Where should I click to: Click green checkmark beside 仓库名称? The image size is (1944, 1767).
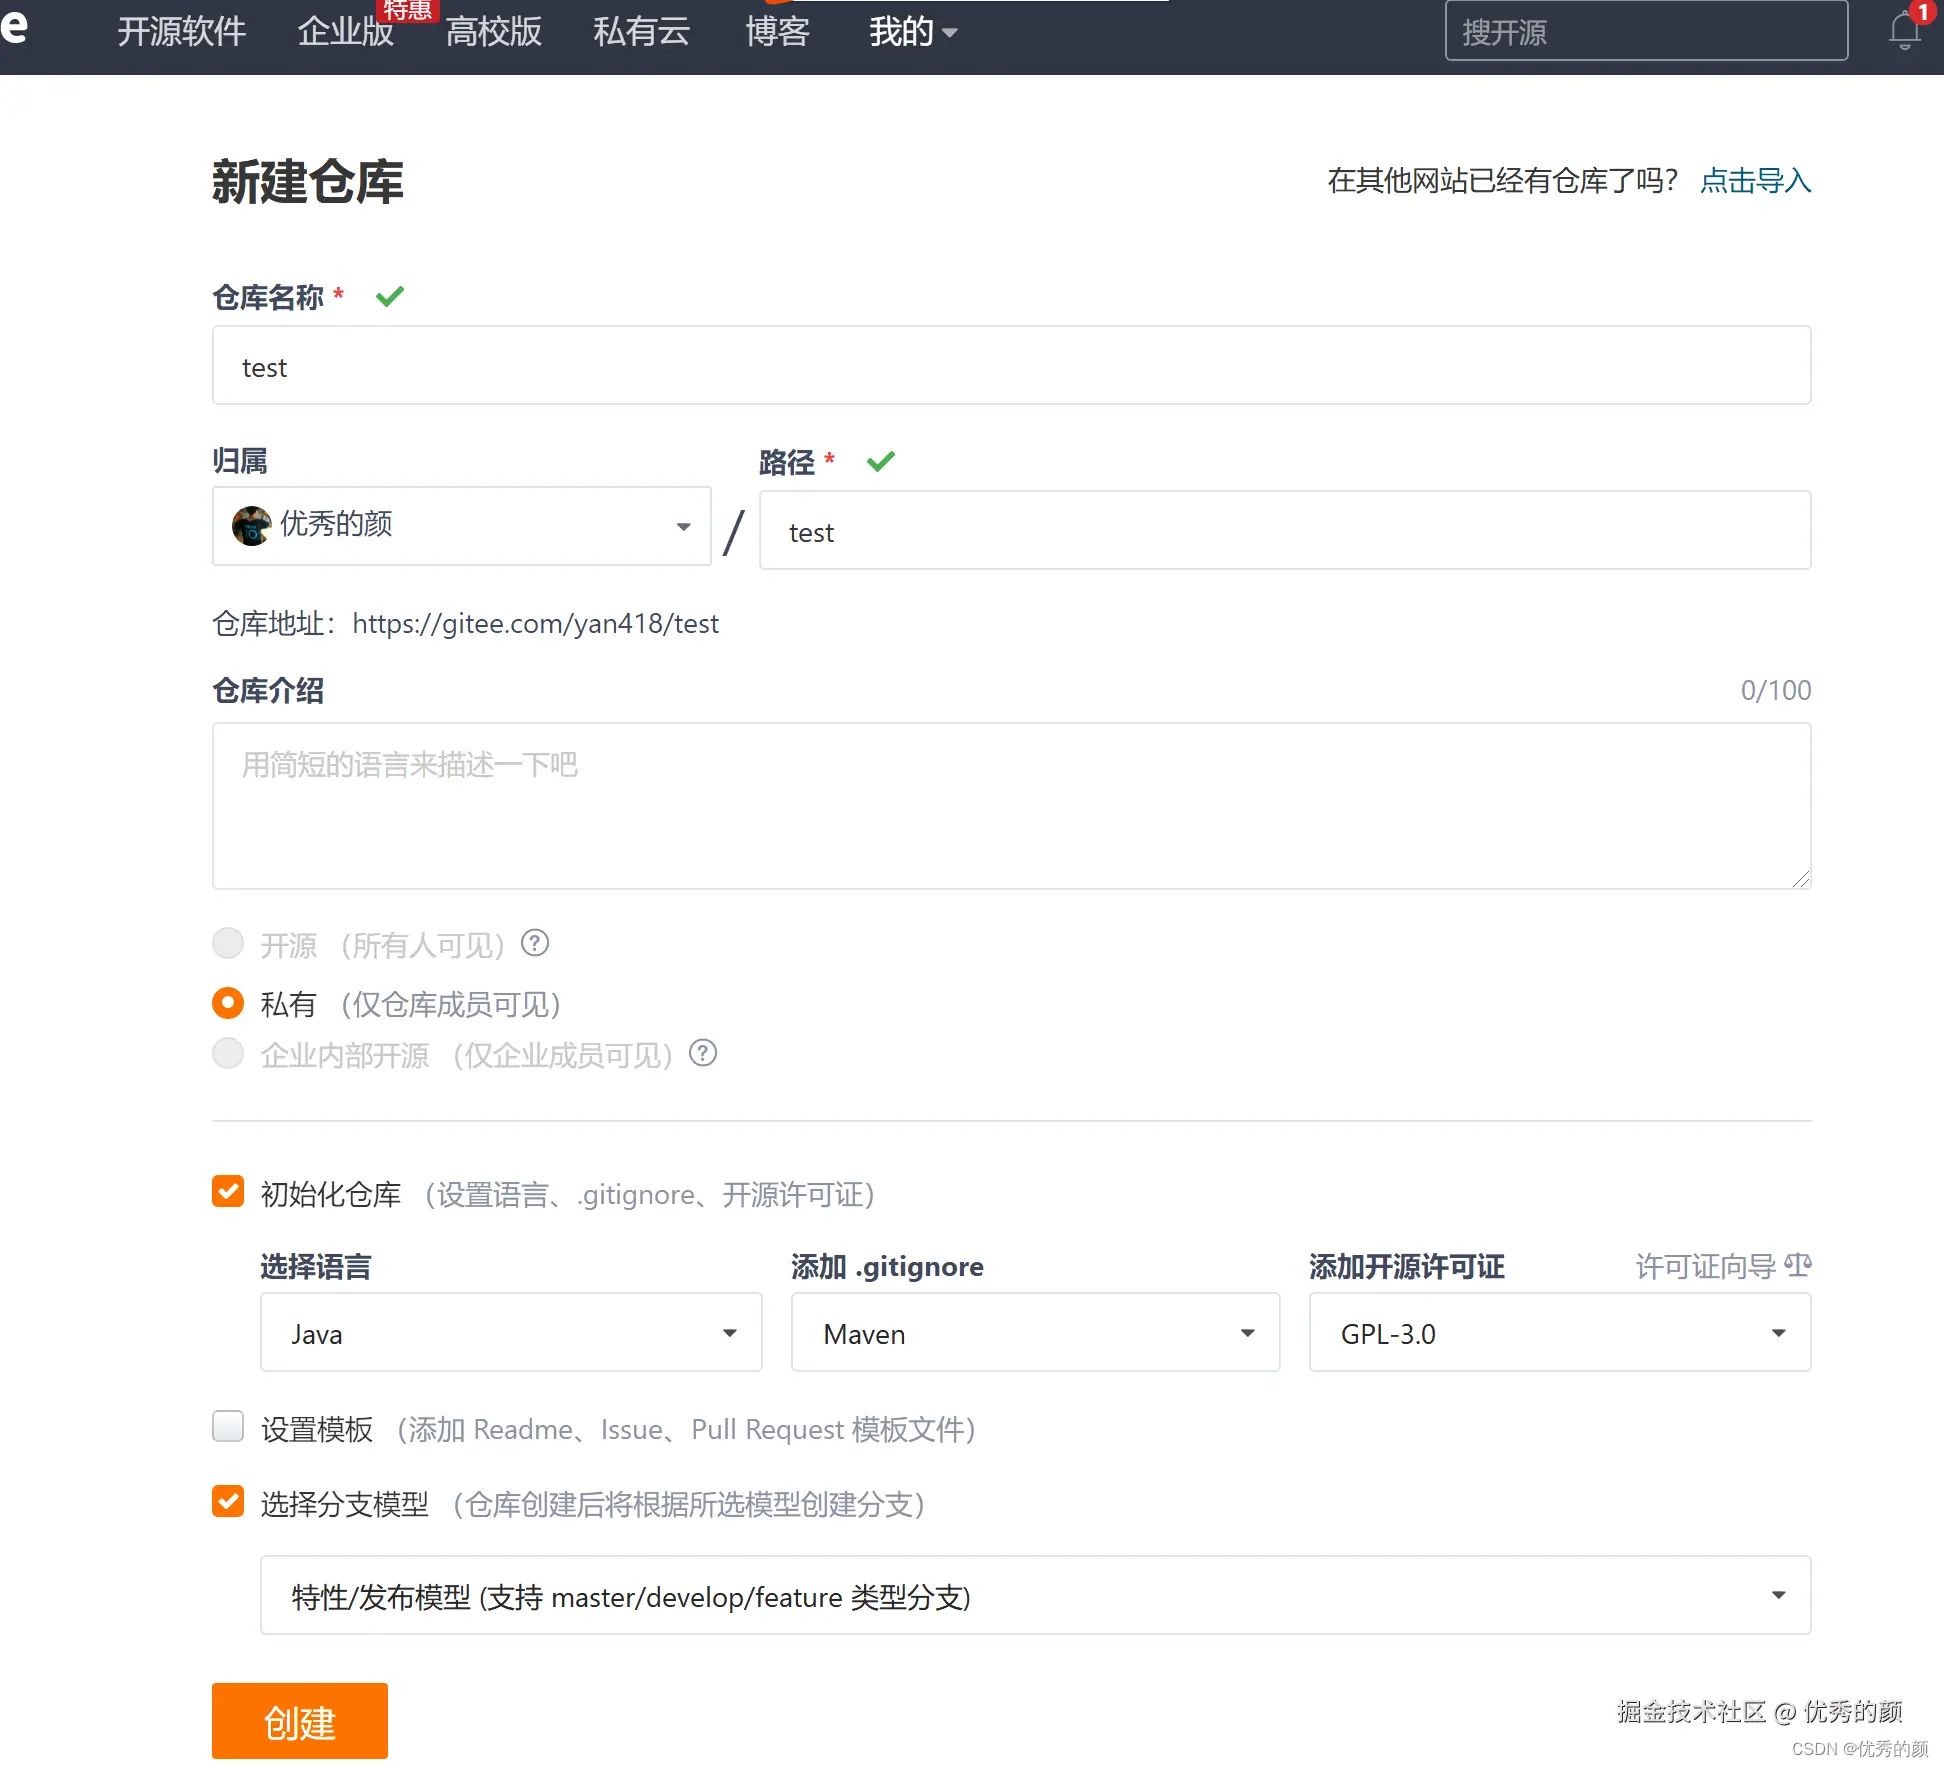389,296
